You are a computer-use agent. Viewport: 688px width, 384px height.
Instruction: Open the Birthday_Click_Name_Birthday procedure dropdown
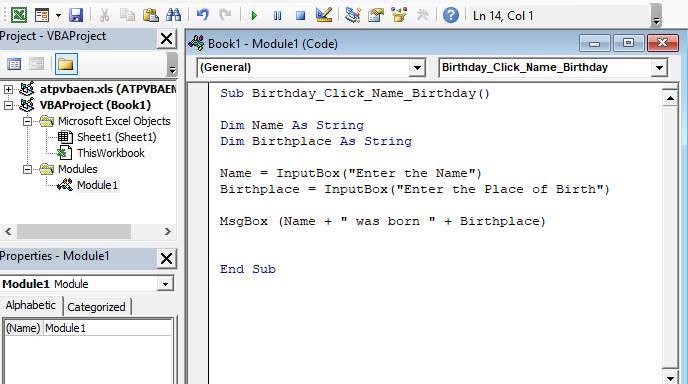pyautogui.click(x=659, y=68)
